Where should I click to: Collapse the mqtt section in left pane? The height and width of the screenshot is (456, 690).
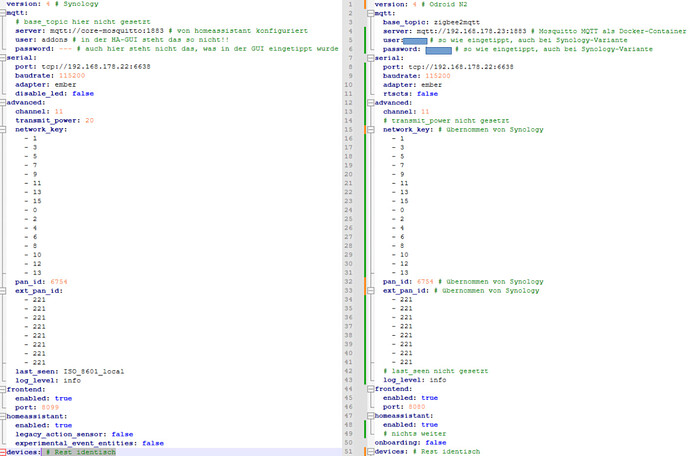tap(4, 13)
